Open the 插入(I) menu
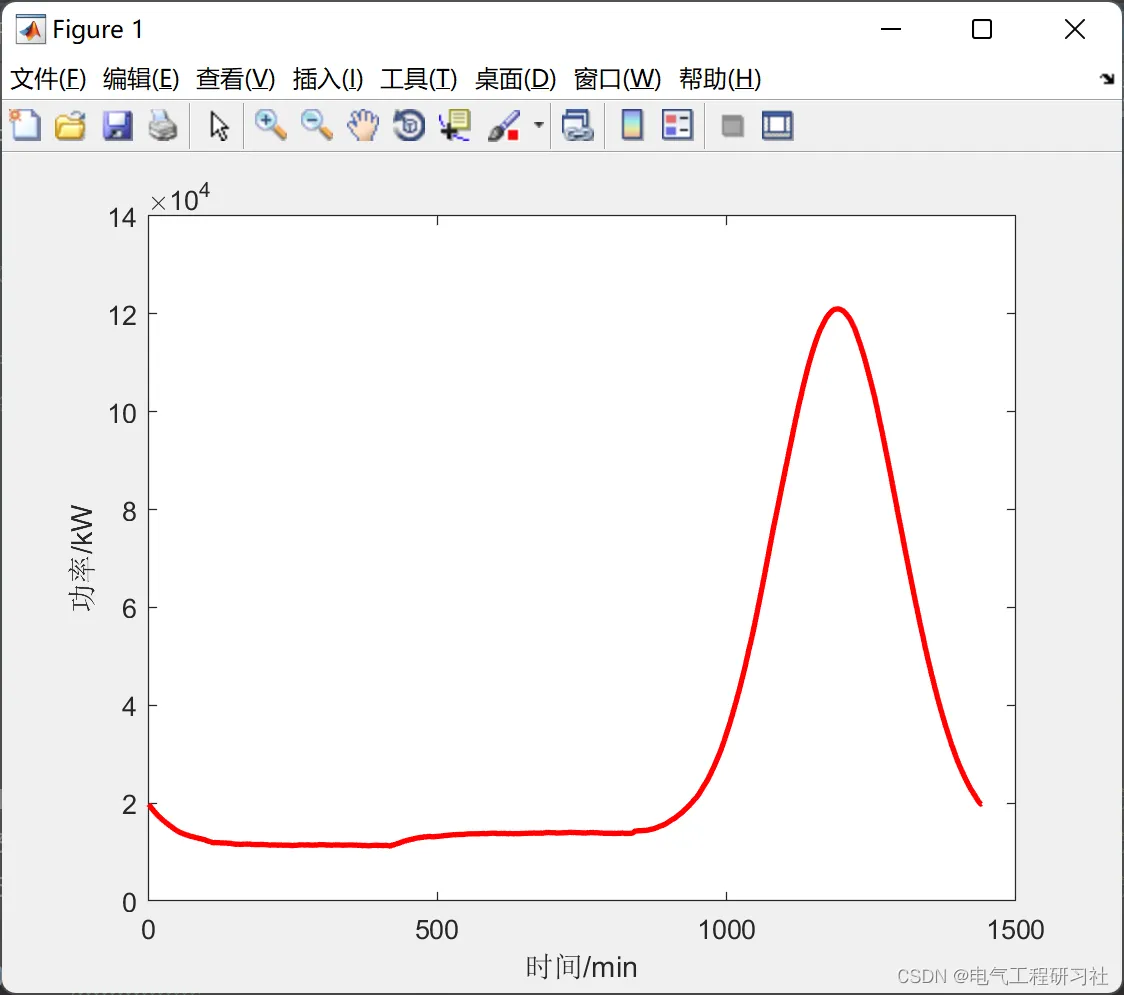Viewport: 1124px width, 995px height. pos(328,79)
